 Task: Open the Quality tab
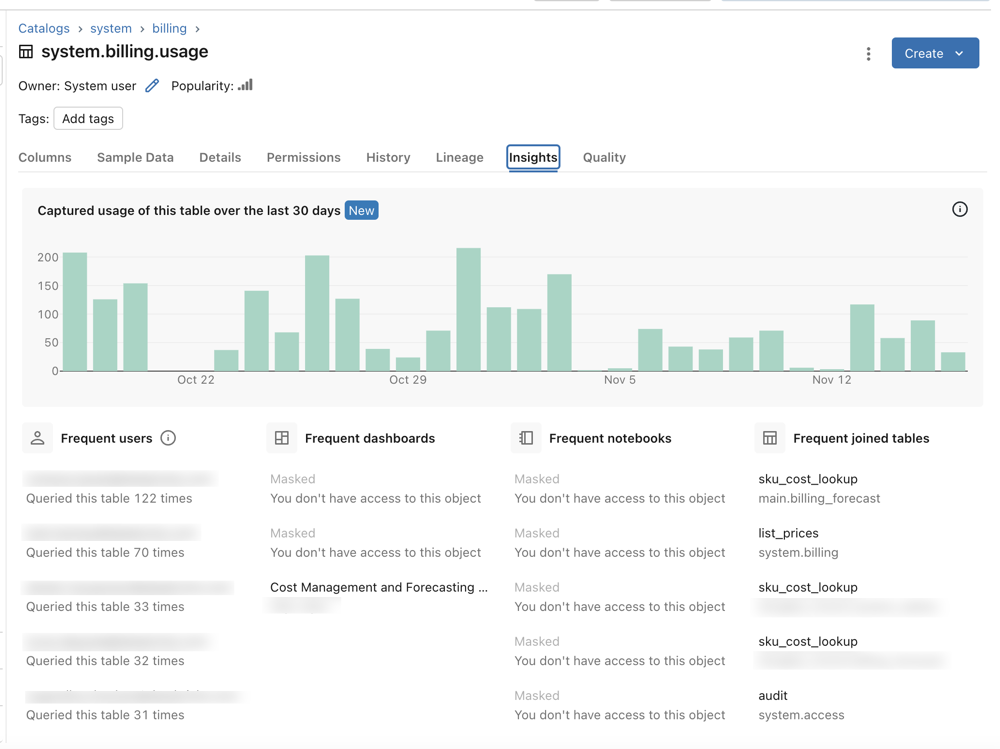click(x=604, y=157)
